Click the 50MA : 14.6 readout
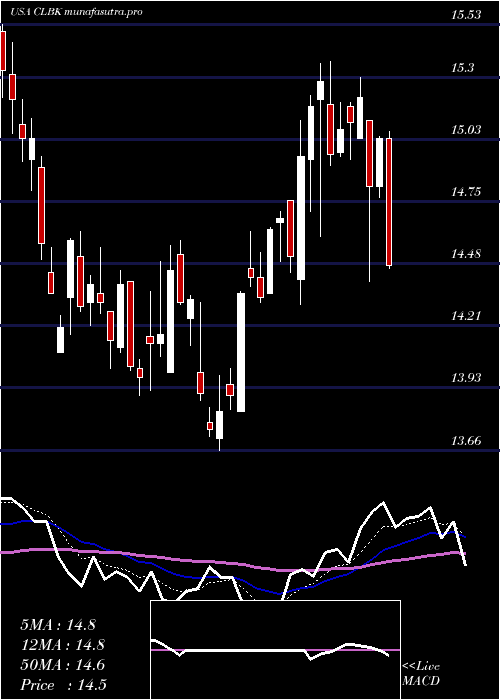This screenshot has width=500, height=700. pyautogui.click(x=62, y=665)
